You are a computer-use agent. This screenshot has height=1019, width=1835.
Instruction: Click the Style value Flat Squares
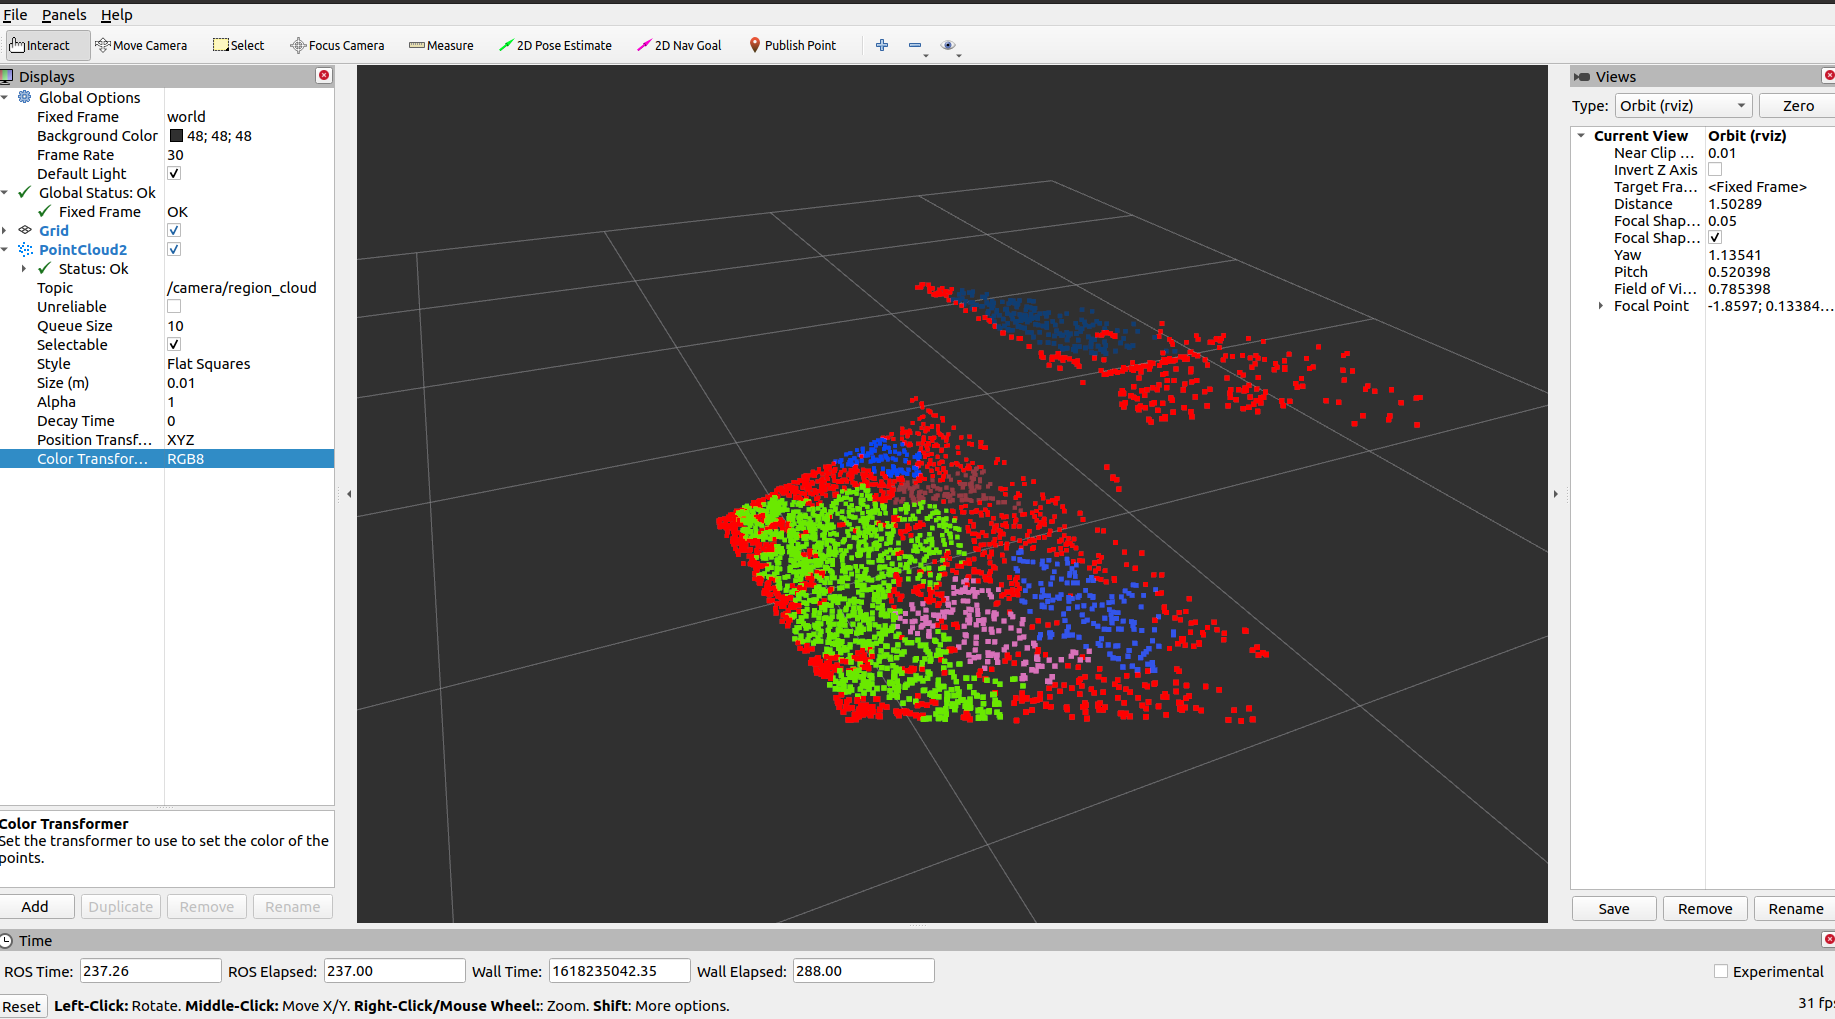click(209, 363)
